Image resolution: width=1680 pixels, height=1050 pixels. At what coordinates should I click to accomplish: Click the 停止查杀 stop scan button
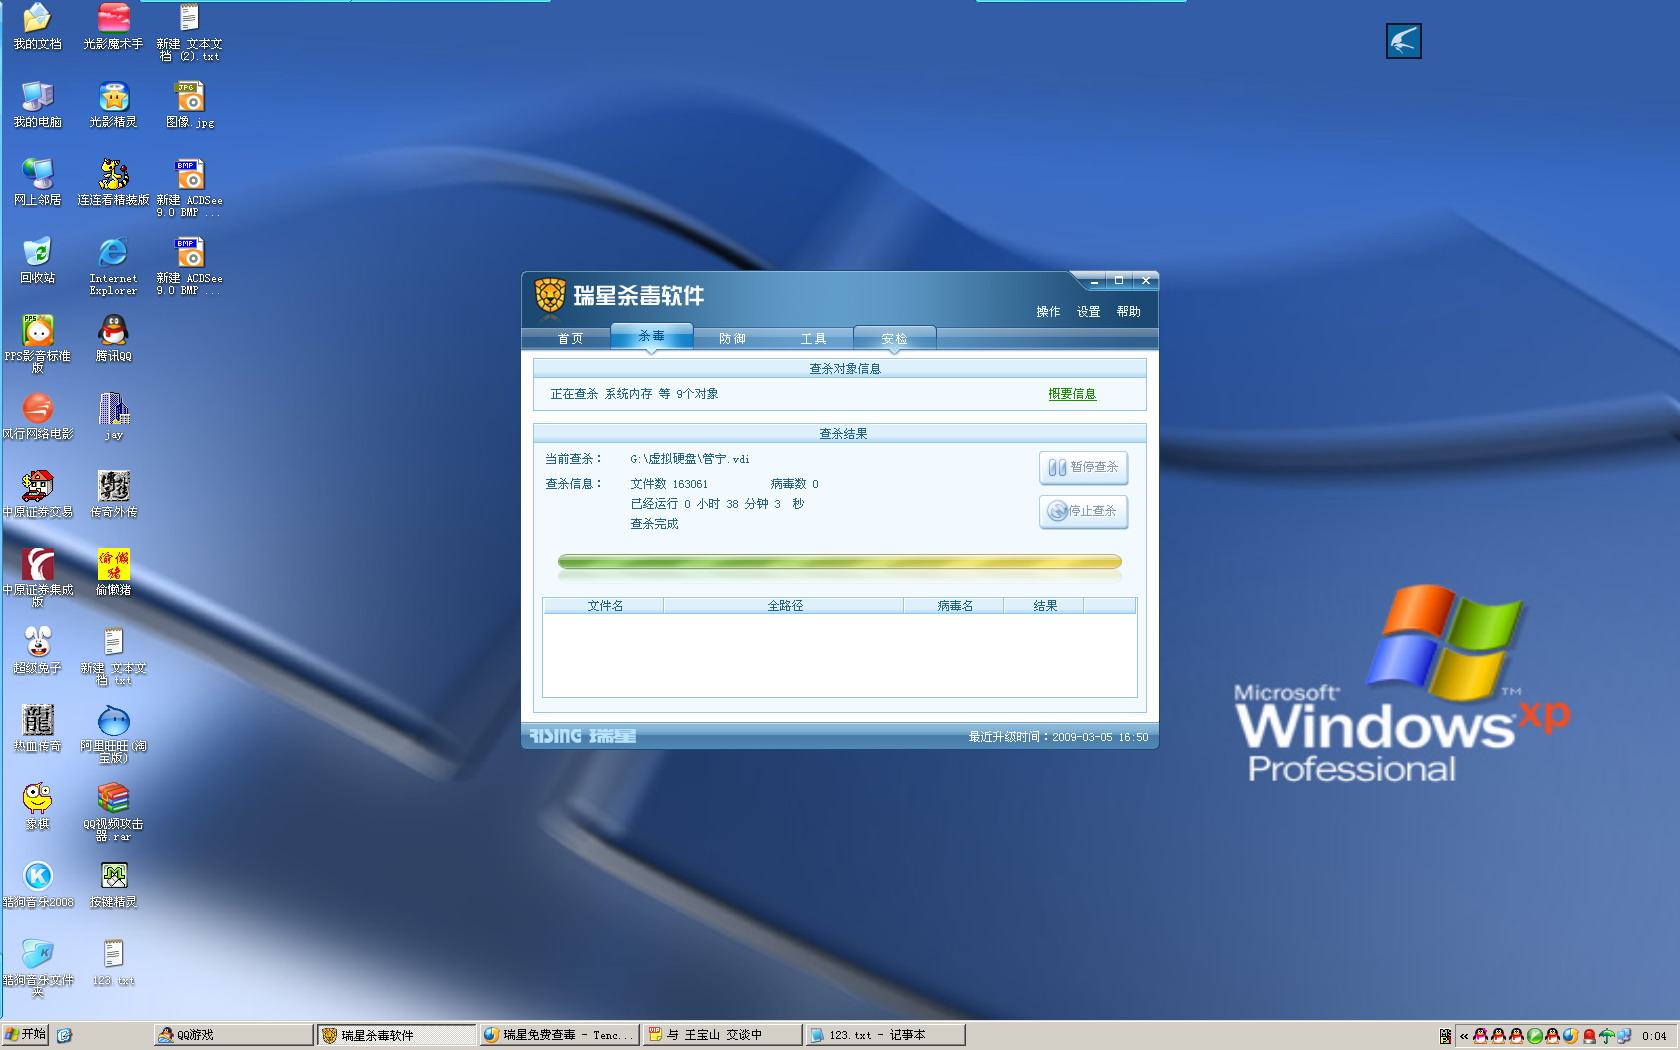(1084, 511)
